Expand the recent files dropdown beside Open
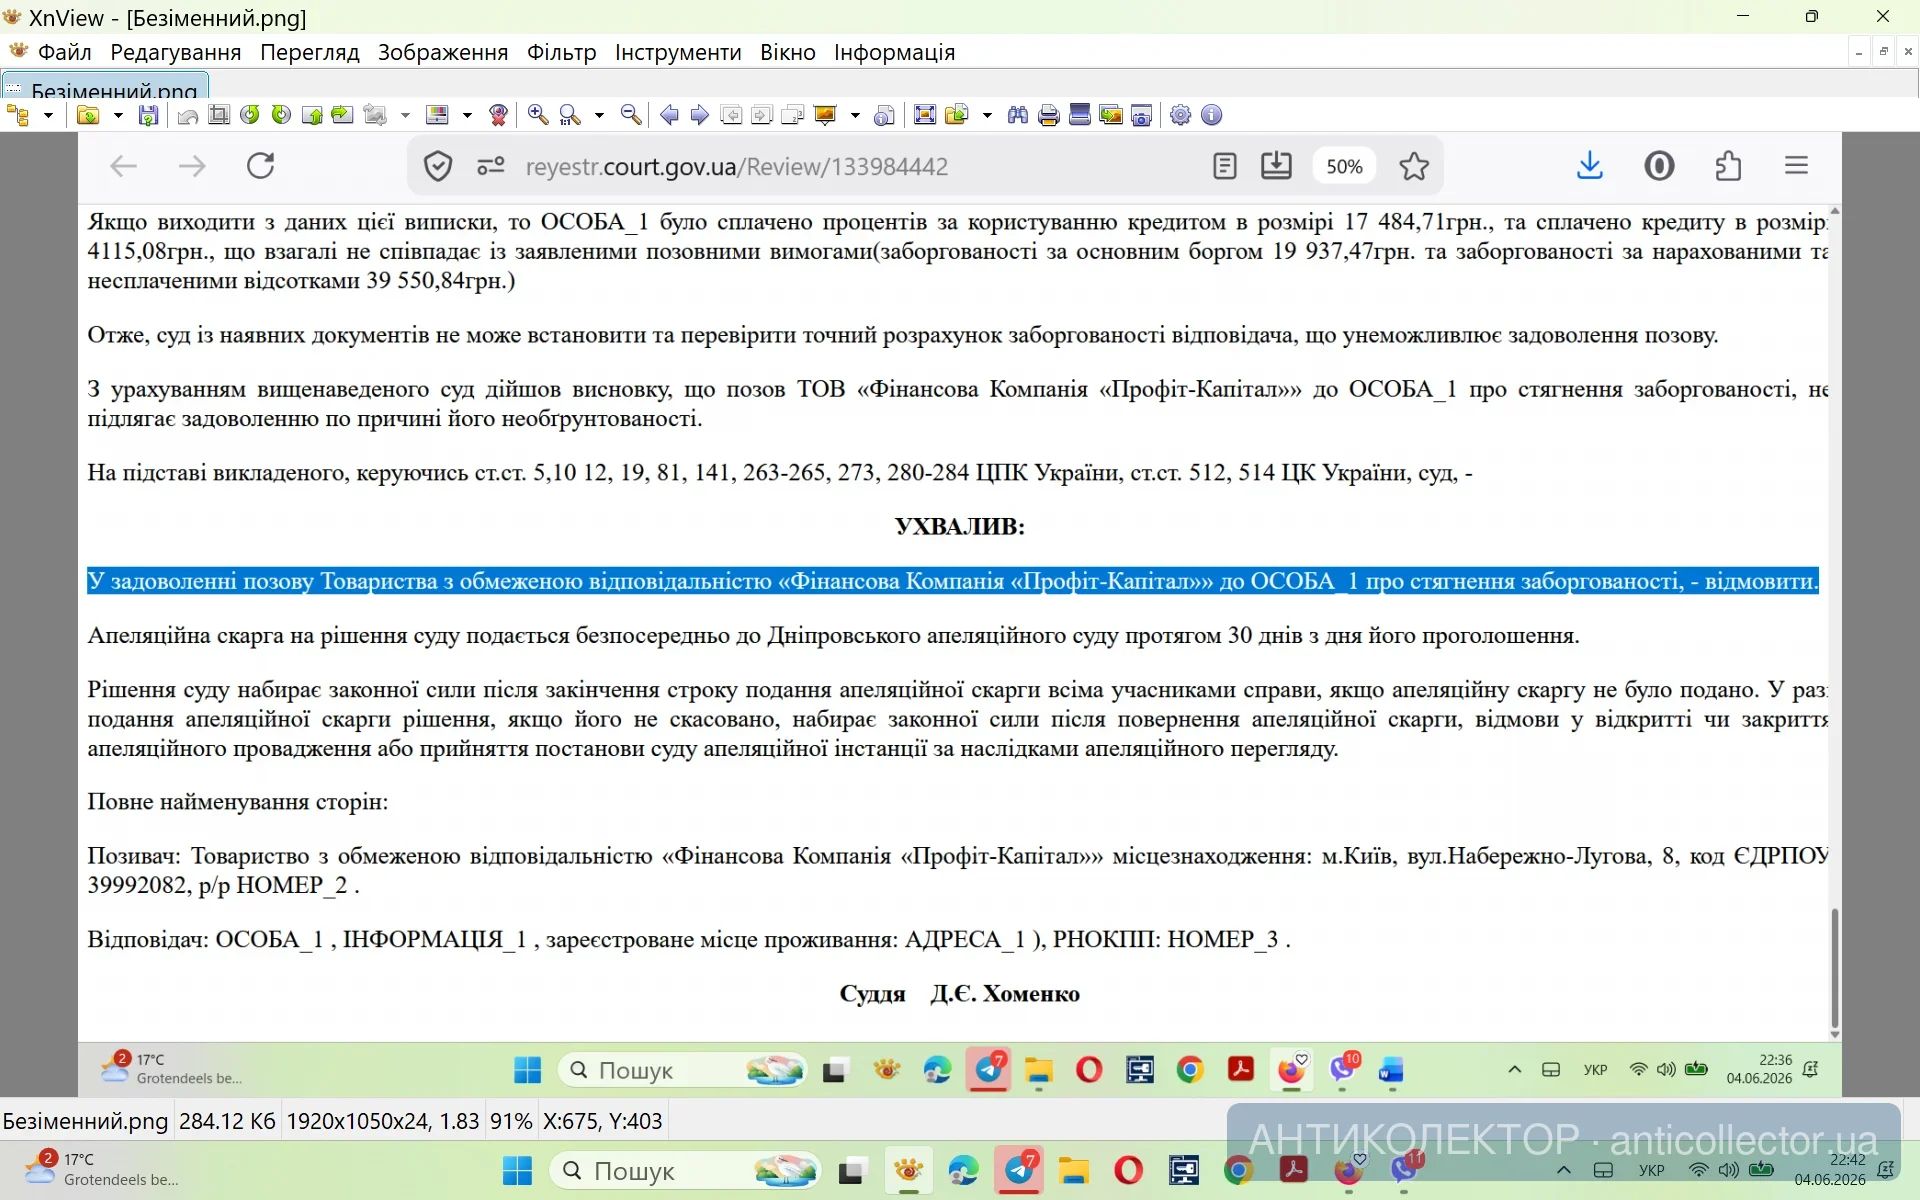The width and height of the screenshot is (1920, 1200). point(117,115)
